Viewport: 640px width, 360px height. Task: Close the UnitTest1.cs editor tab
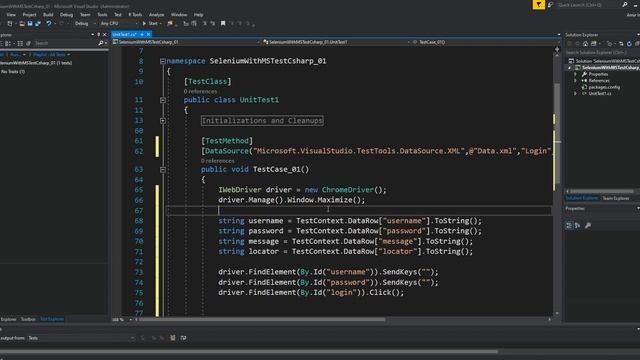(148, 35)
